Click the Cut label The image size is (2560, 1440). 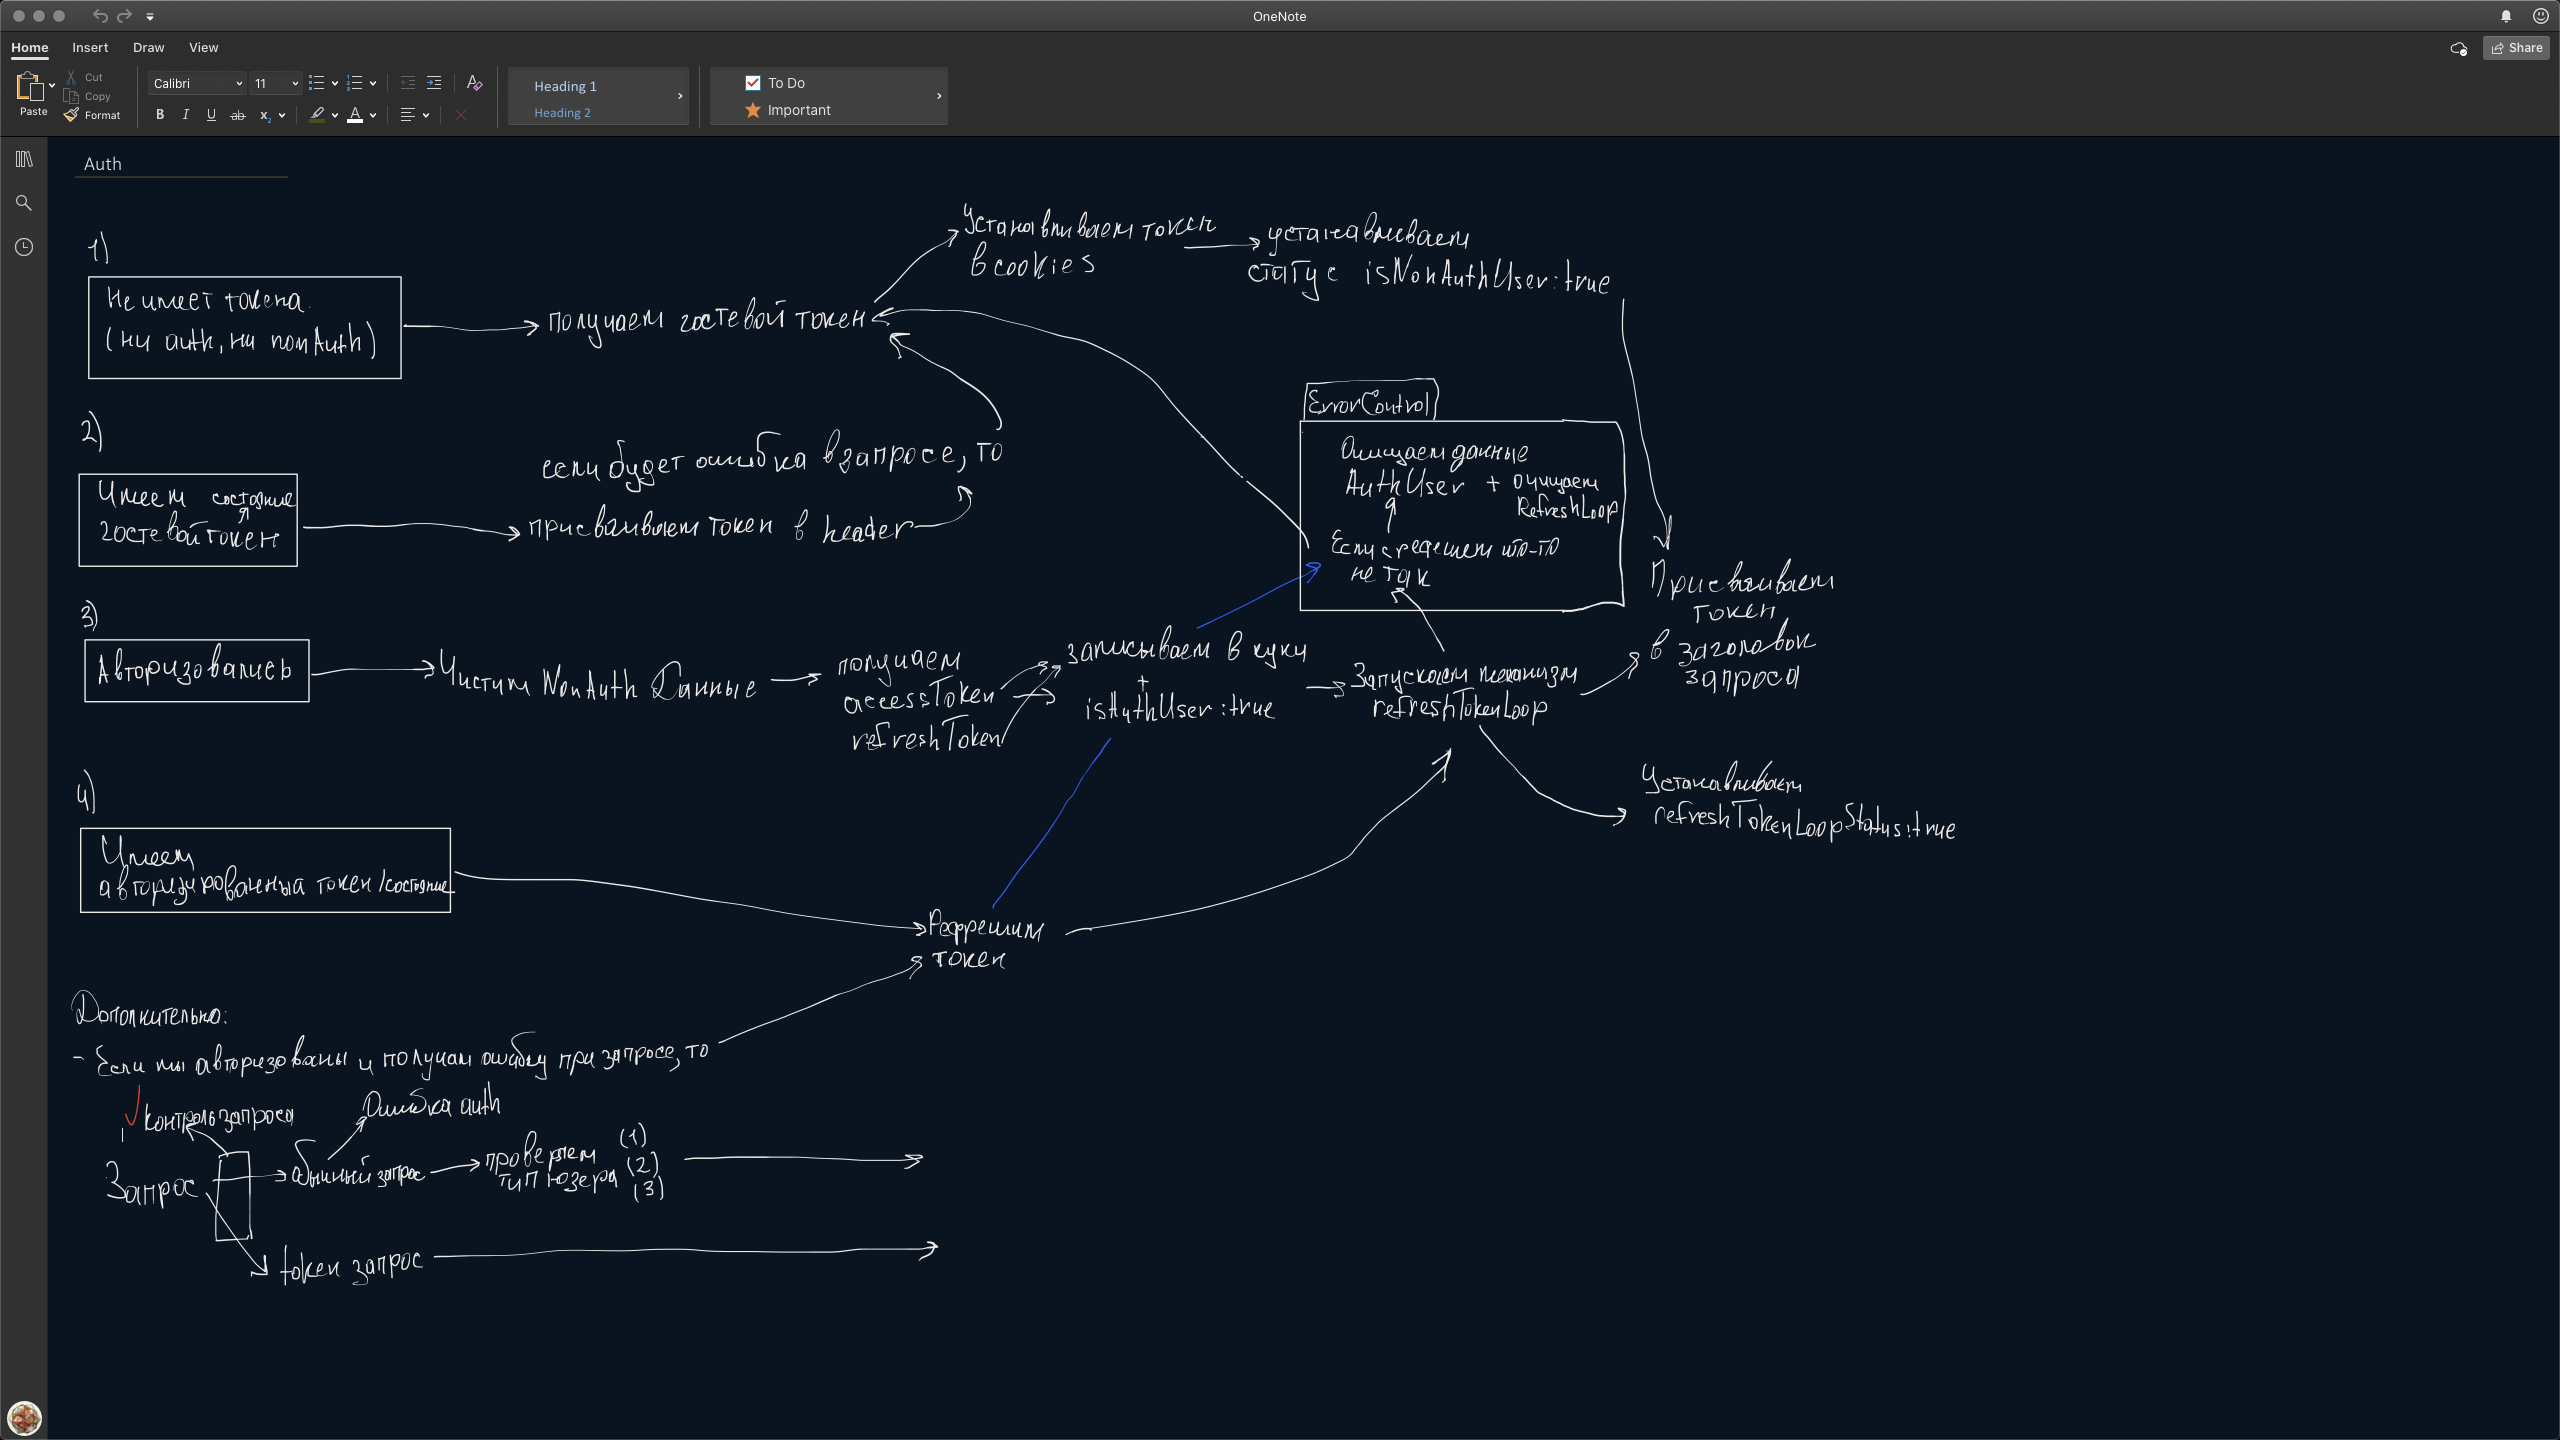[x=93, y=77]
